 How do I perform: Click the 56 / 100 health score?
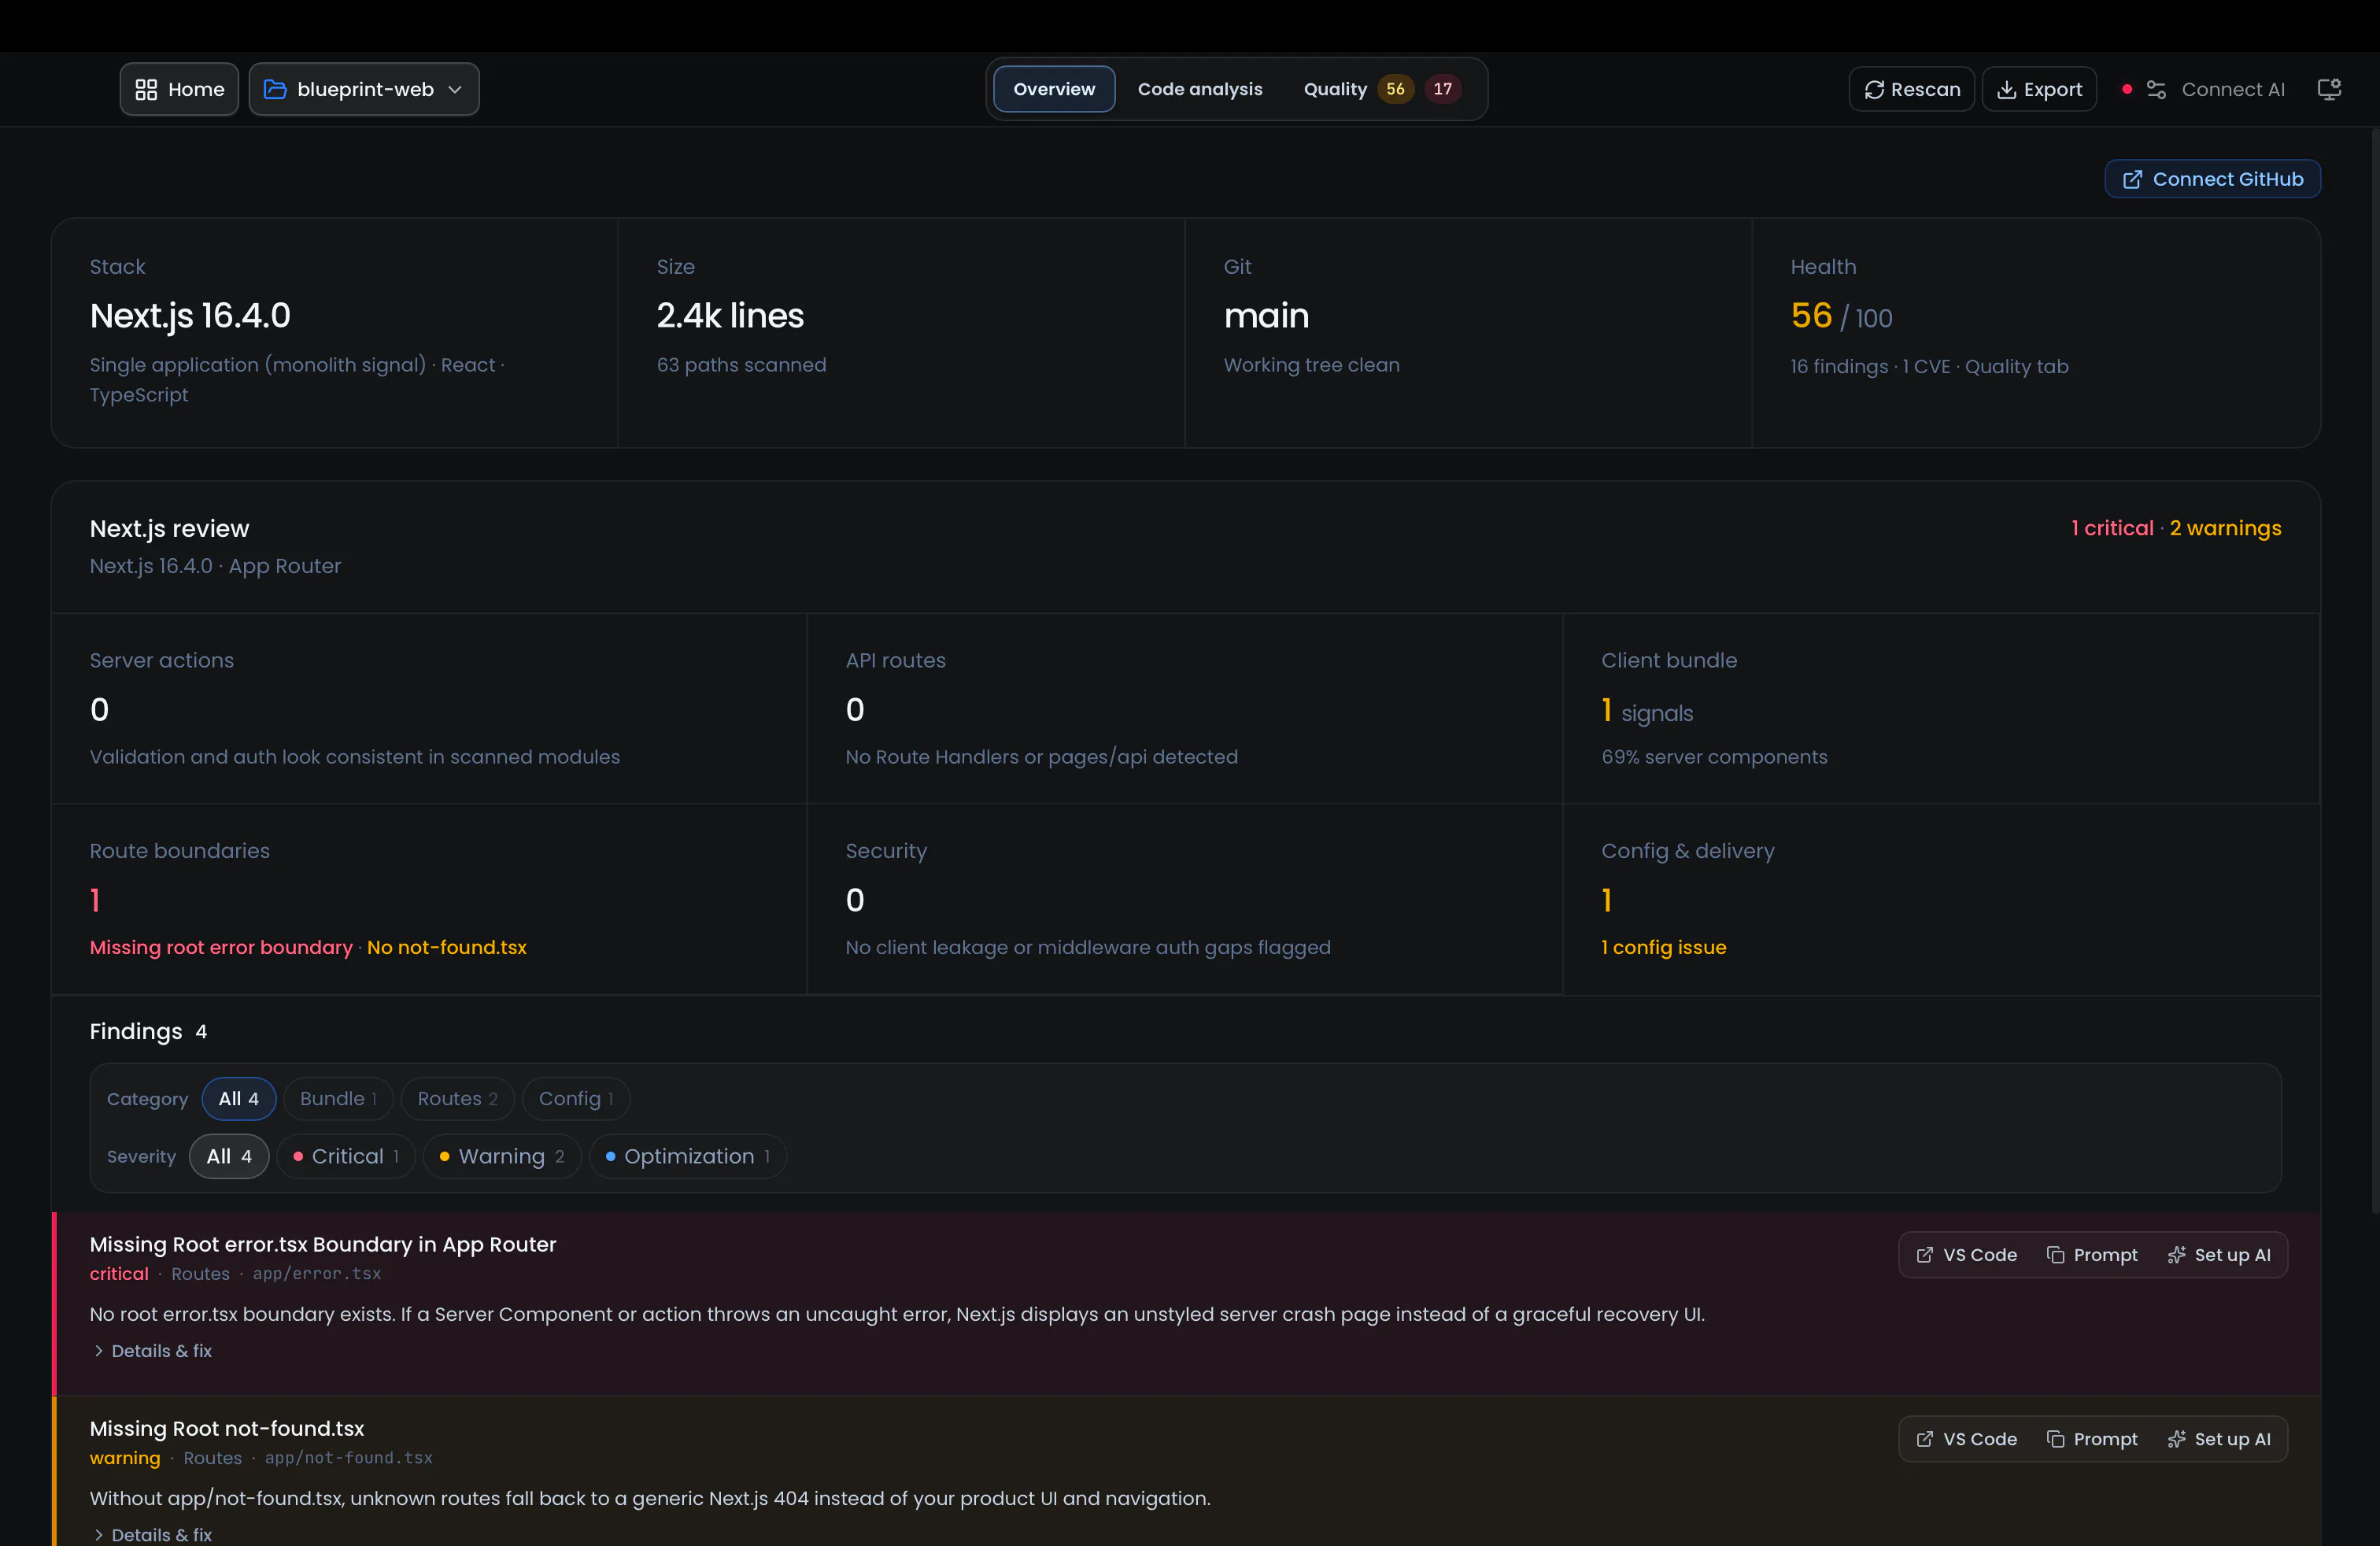tap(1841, 316)
